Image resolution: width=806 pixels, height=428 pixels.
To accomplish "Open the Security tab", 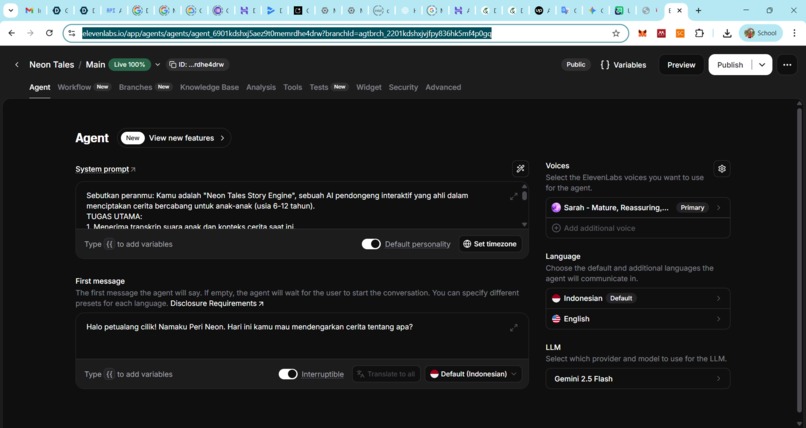I will click(x=403, y=87).
